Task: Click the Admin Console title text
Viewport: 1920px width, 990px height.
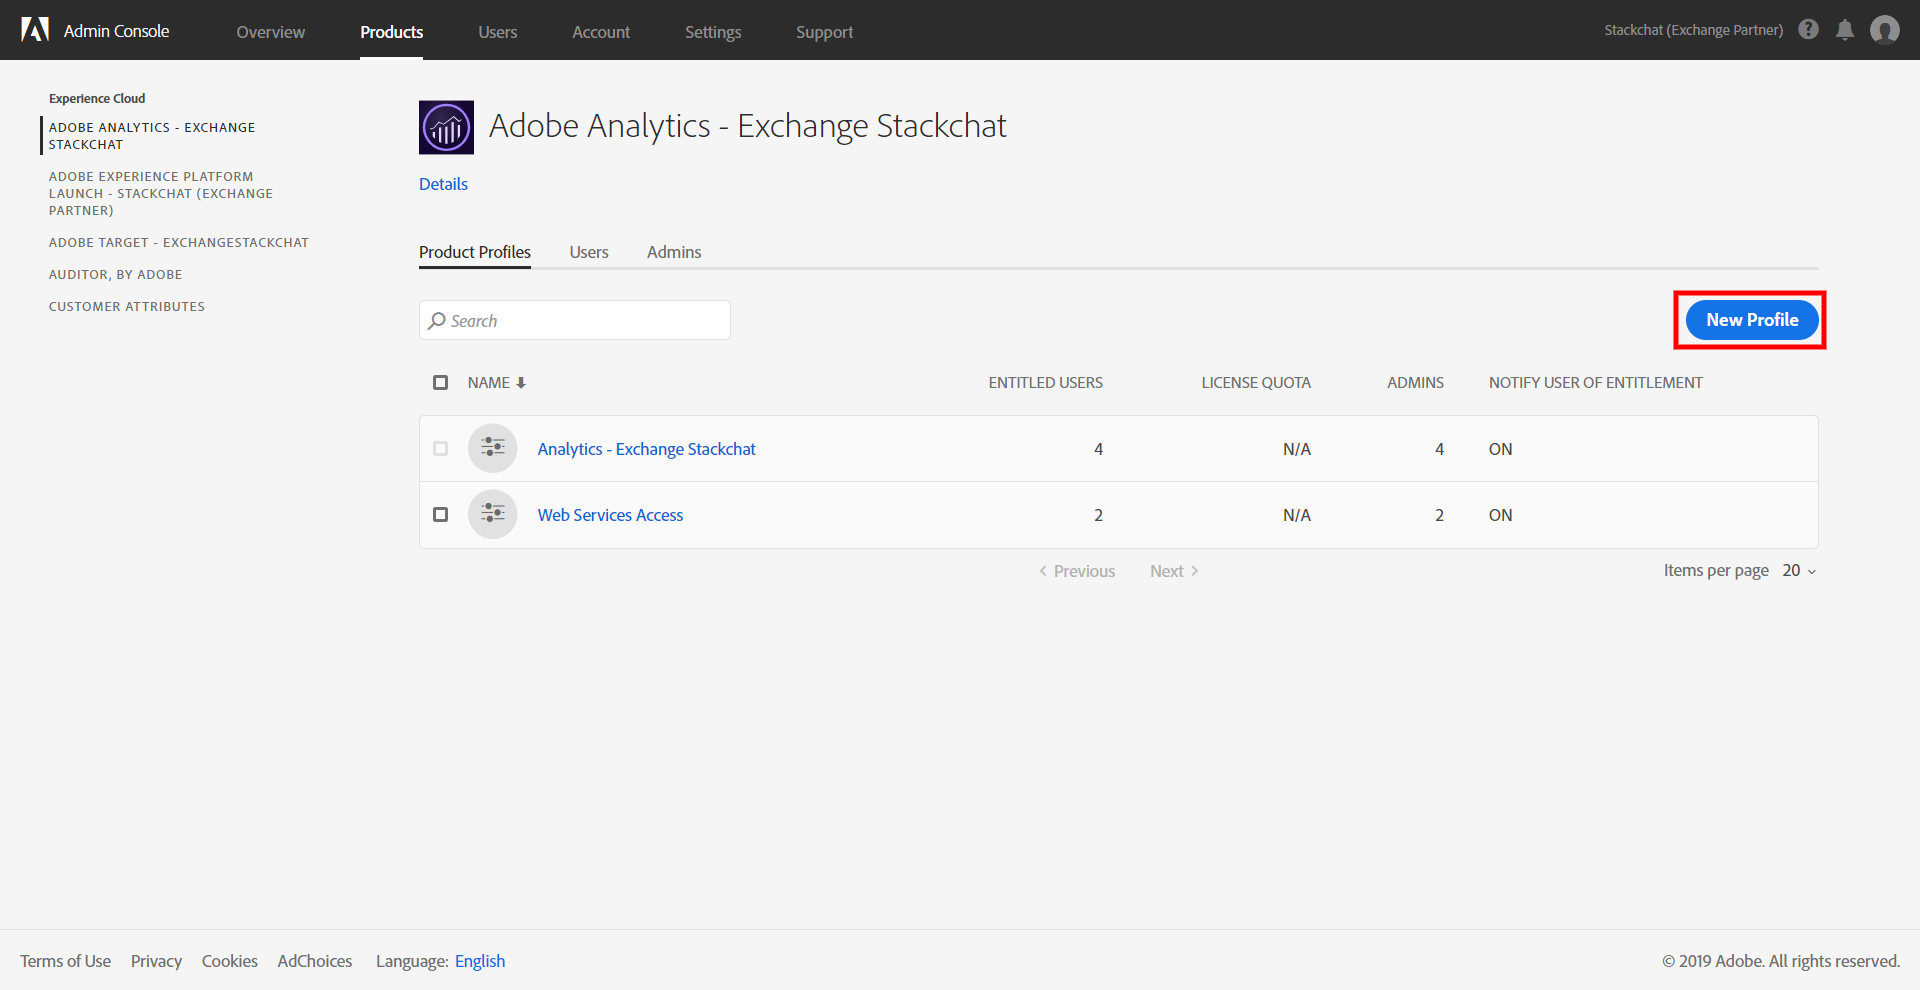Action: (117, 31)
